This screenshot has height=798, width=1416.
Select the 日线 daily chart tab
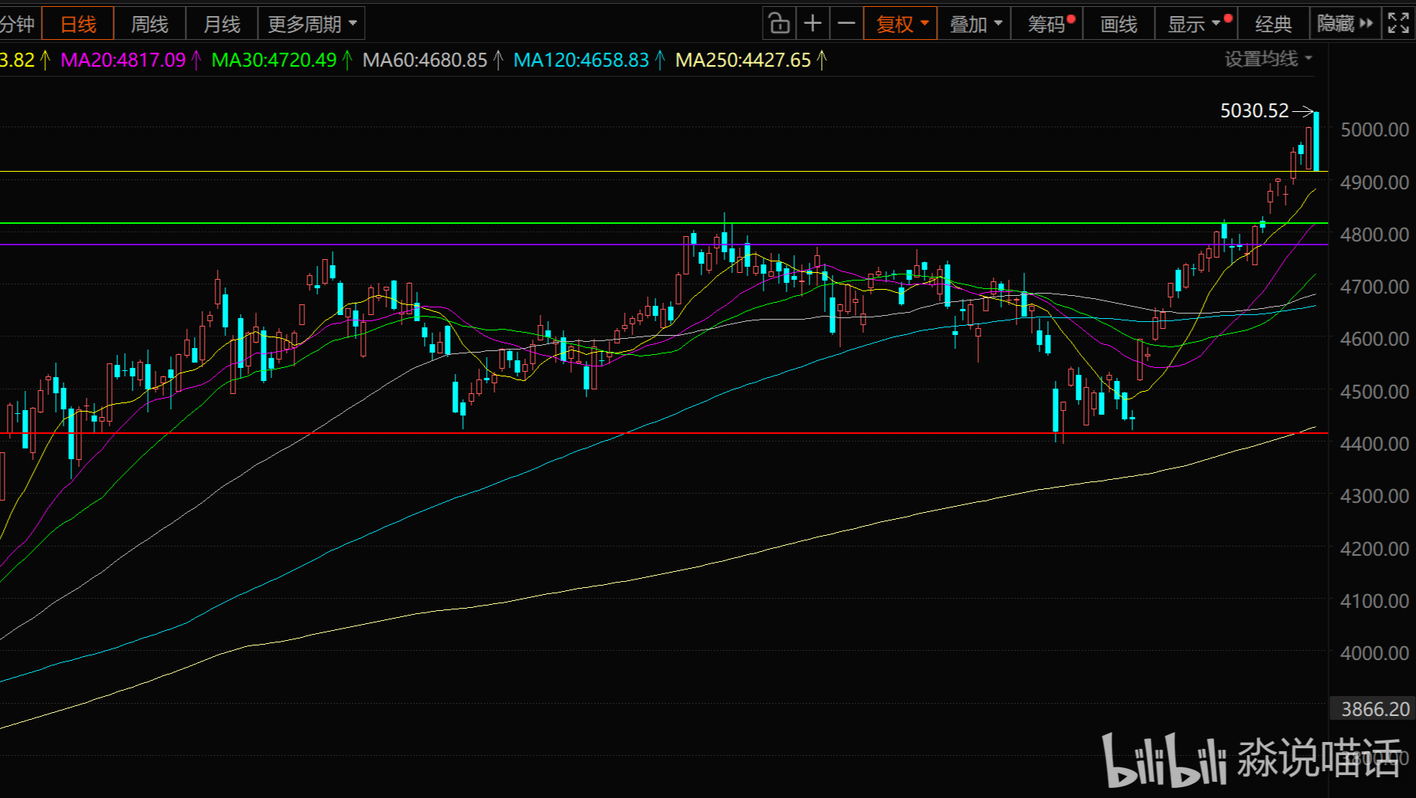[x=78, y=24]
